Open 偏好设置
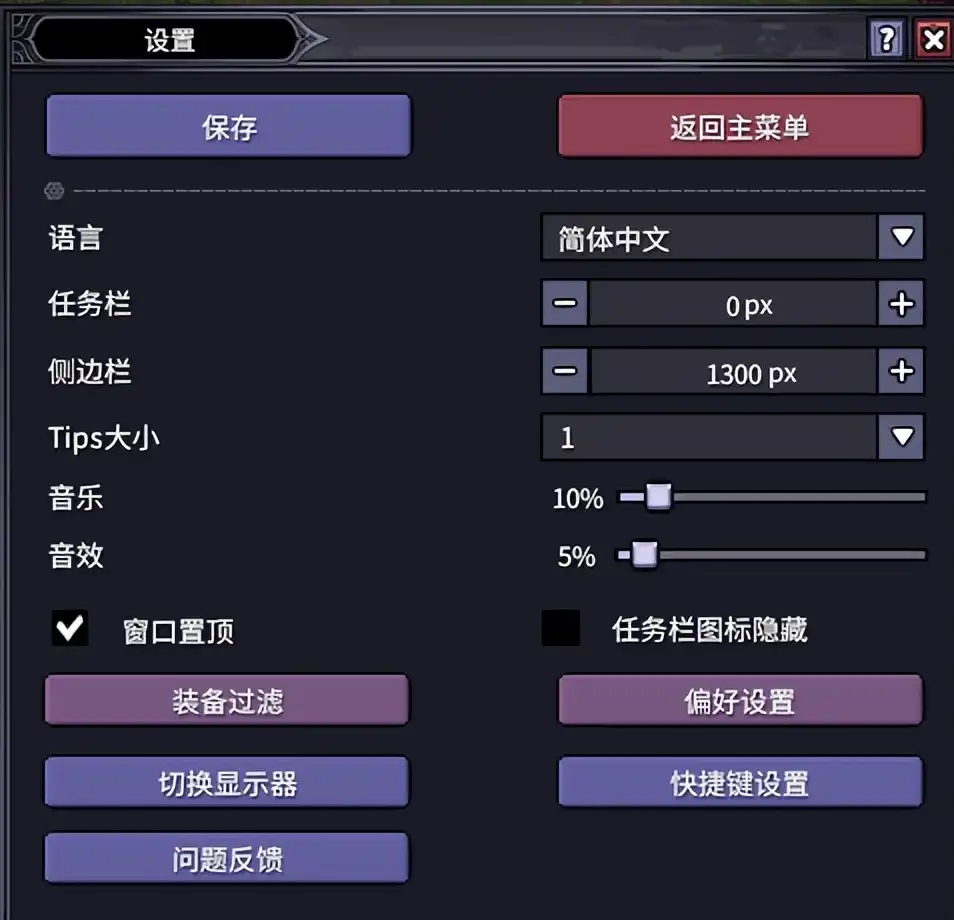 point(740,700)
